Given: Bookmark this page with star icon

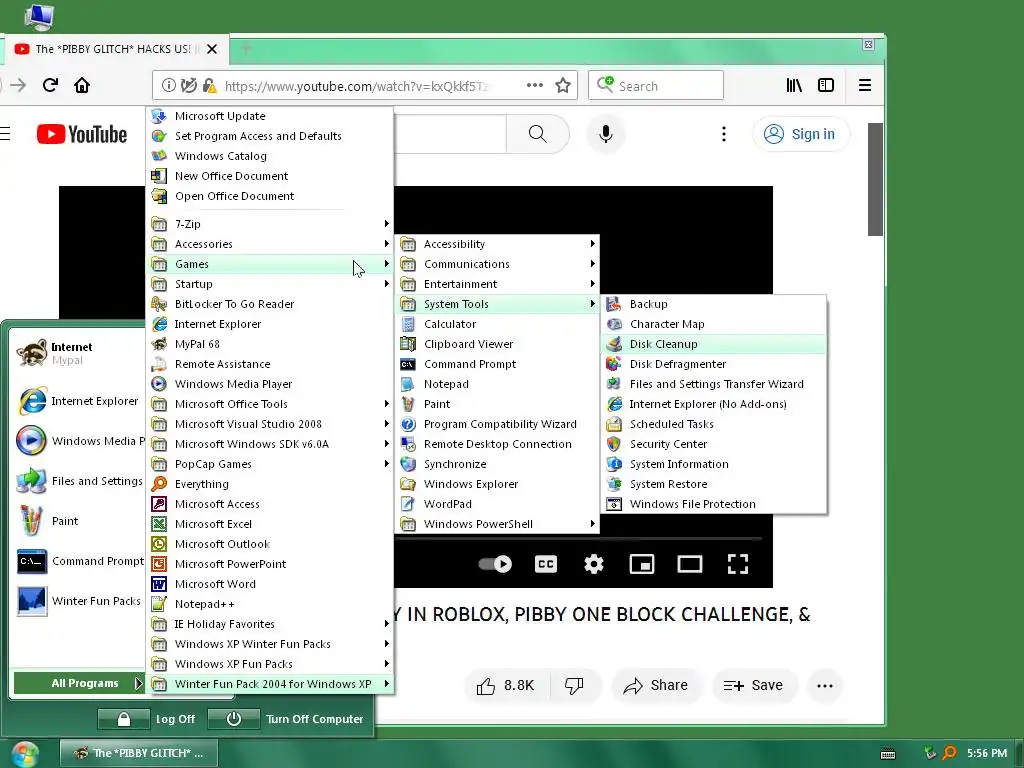Looking at the screenshot, I should [563, 86].
